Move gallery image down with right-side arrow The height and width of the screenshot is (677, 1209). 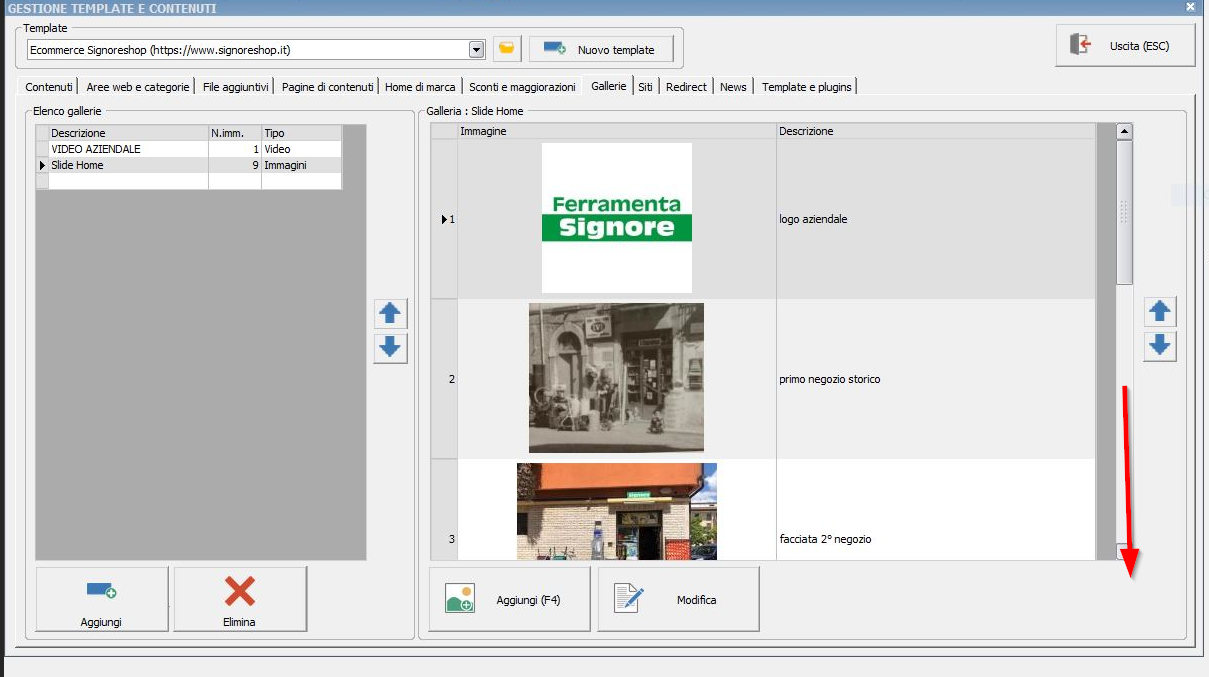click(x=1160, y=346)
